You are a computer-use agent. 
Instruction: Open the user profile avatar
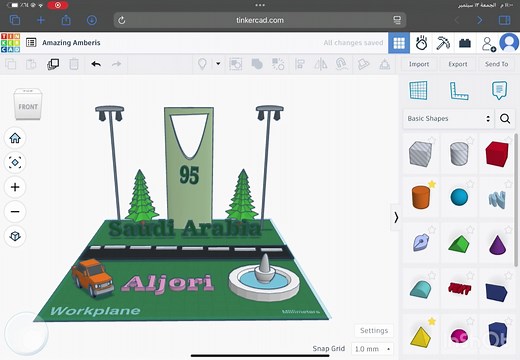tap(509, 43)
